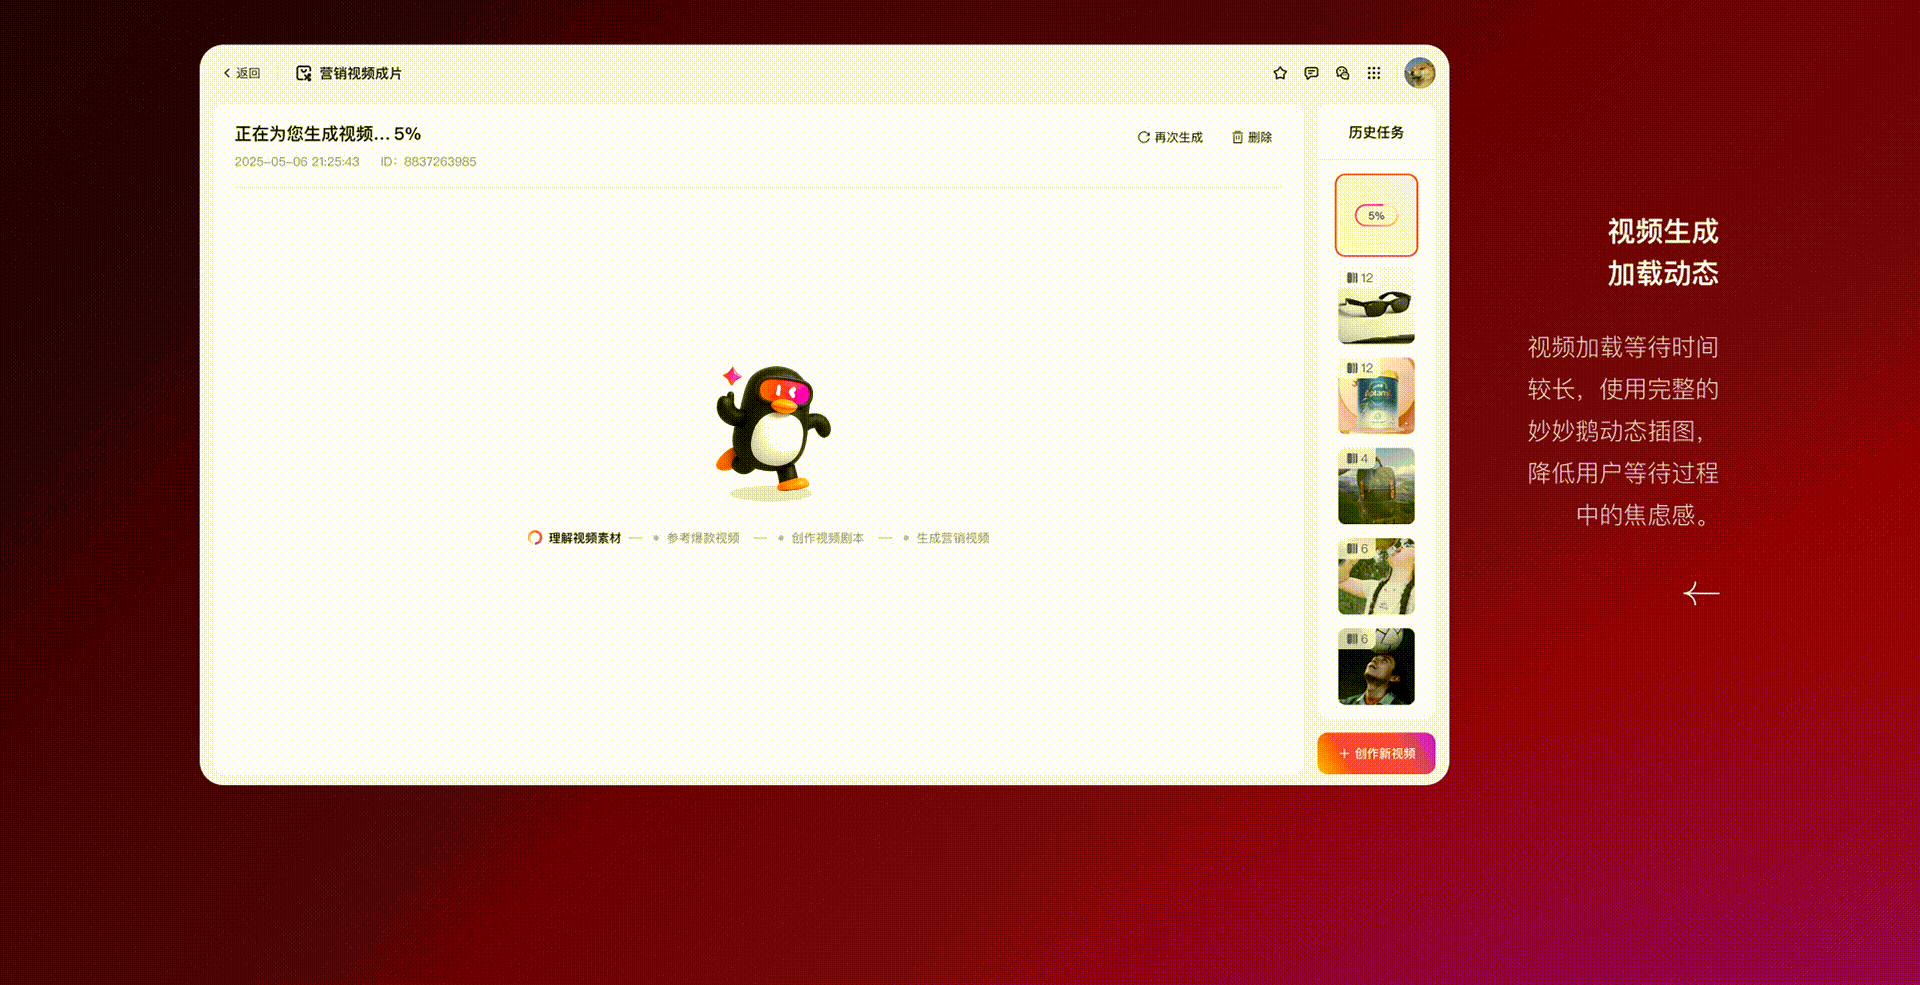Click the timestamp 2025-05-06 21:25:43
Viewport: 1920px width, 985px height.
click(x=297, y=162)
